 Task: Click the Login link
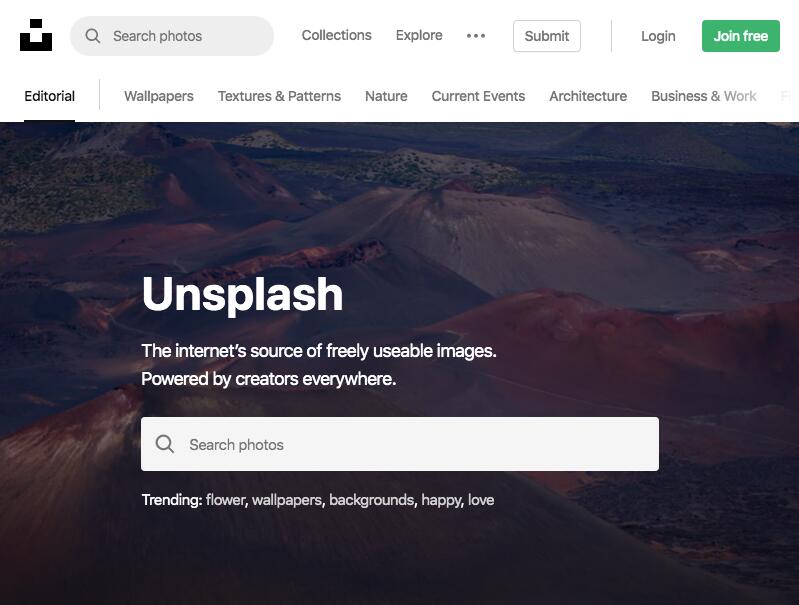[x=658, y=36]
